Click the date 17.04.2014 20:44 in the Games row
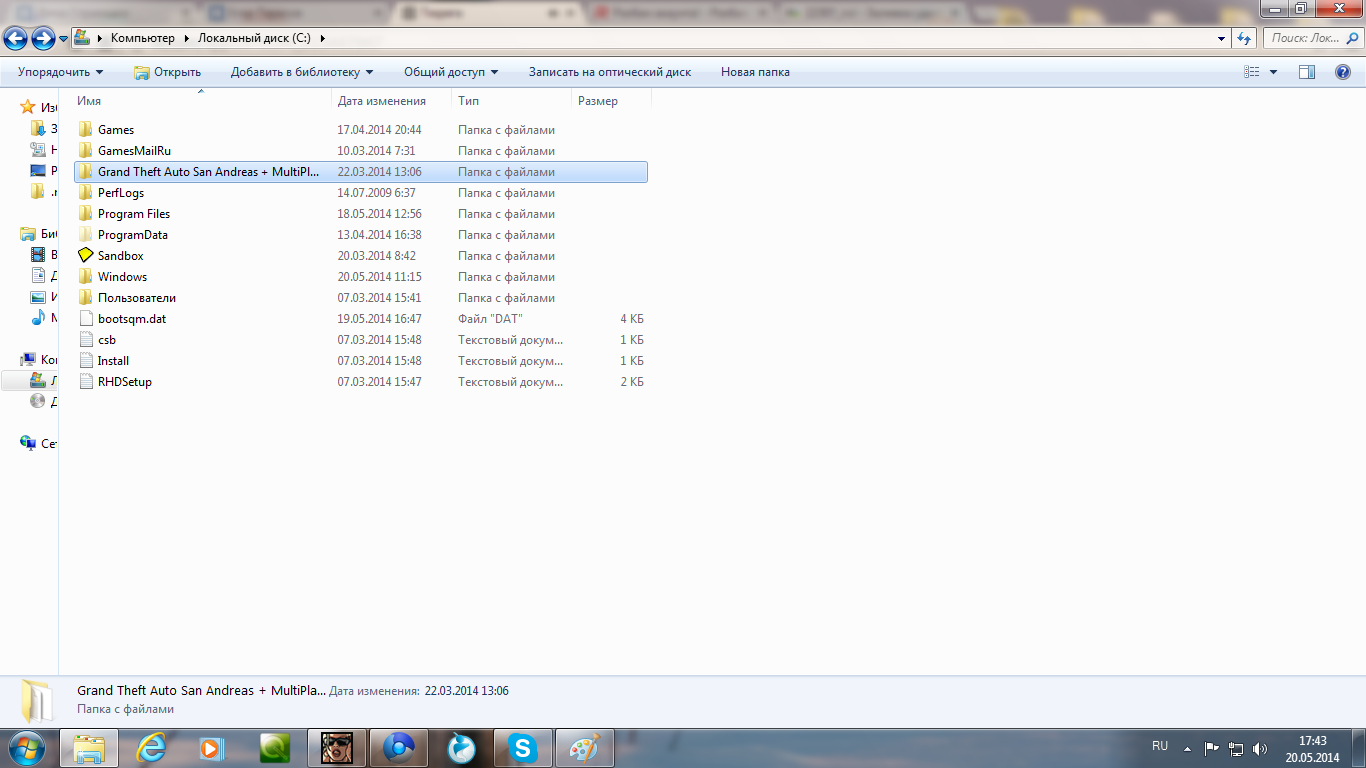Image resolution: width=1366 pixels, height=768 pixels. [x=379, y=130]
